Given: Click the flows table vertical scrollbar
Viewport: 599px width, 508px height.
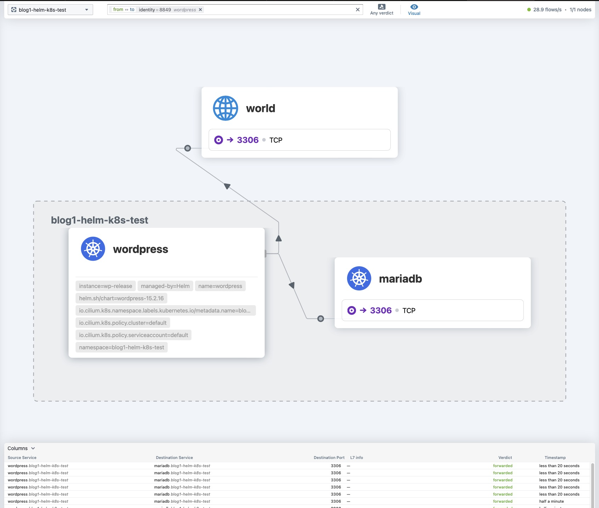Looking at the screenshot, I should coord(593,485).
